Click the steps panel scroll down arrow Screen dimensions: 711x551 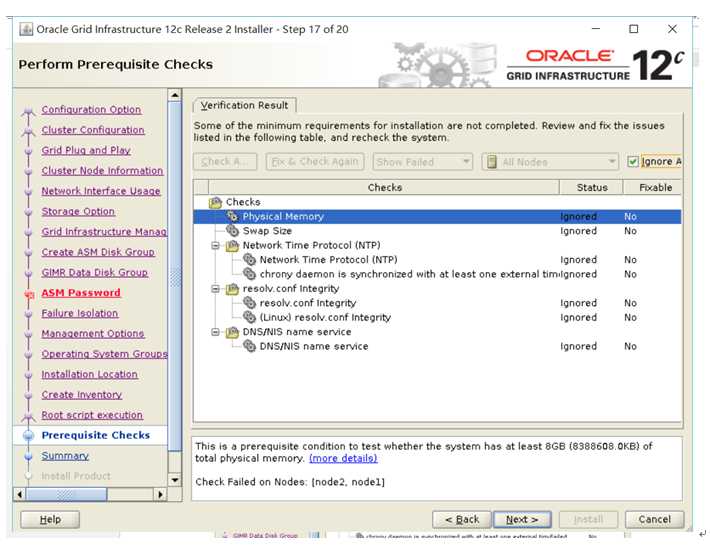tap(175, 480)
